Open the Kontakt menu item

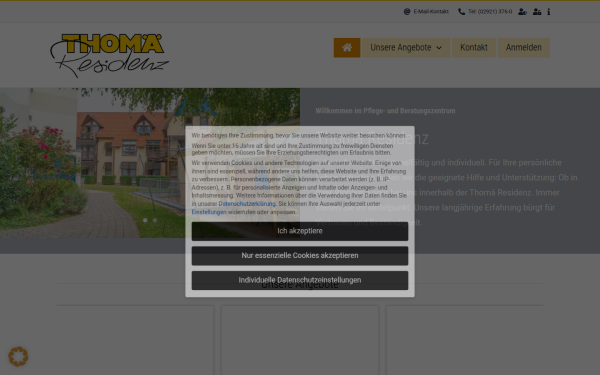[x=474, y=47]
